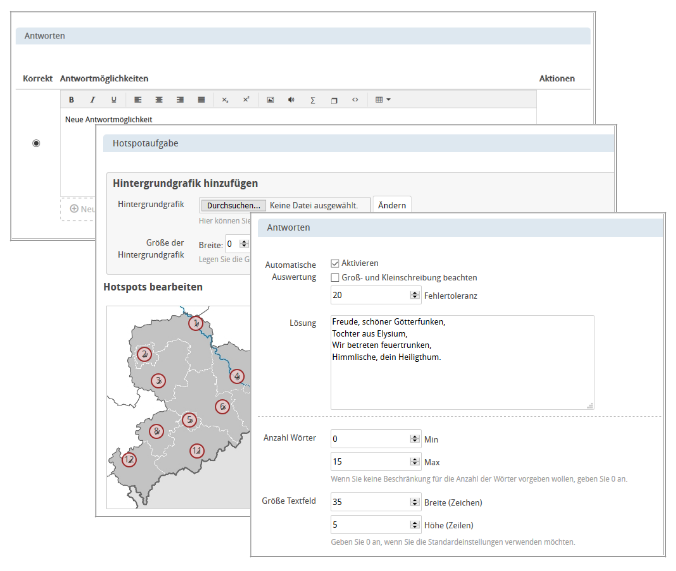Uncheck the Aktivieren checkbox
This screenshot has width=676, height=571.
[x=335, y=263]
